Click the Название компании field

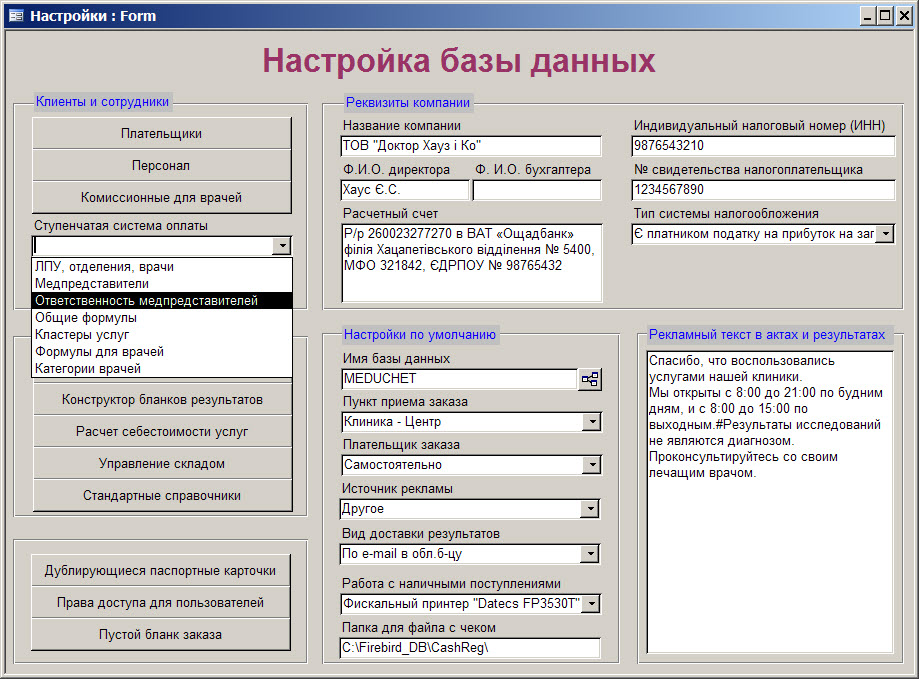click(471, 146)
